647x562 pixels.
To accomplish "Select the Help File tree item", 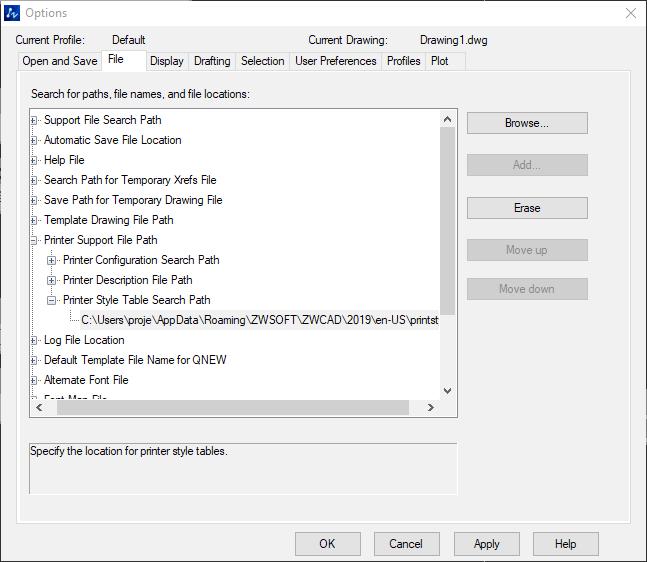I will pyautogui.click(x=64, y=160).
